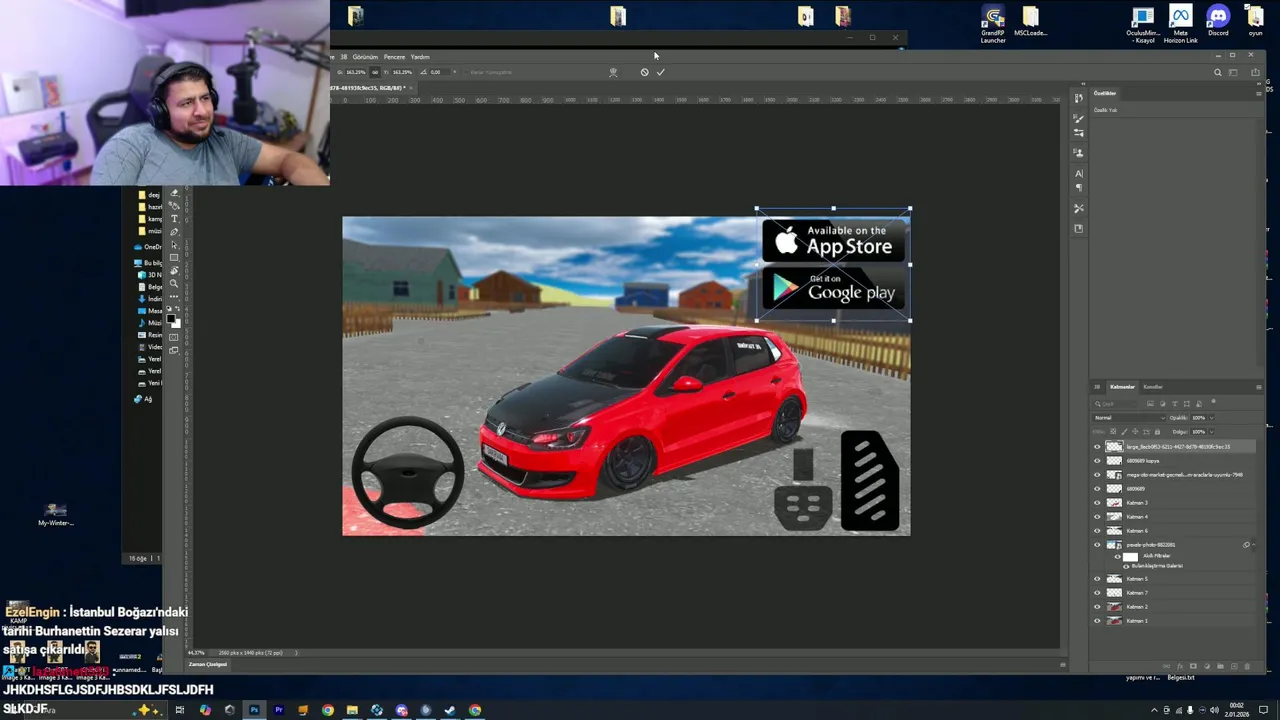Viewport: 1280px width, 720px height.
Task: Toggle the Akıllı Filtreler visibility eye
Action: (x=1118, y=557)
